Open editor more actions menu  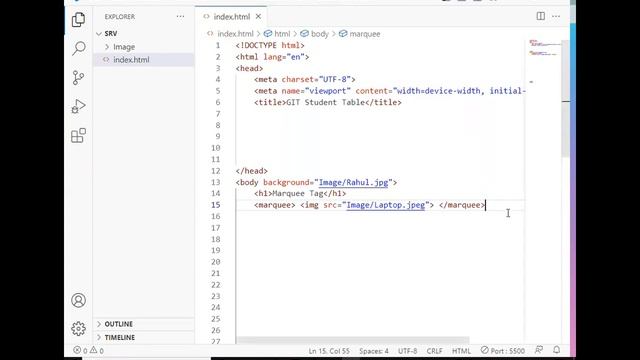pyautogui.click(x=556, y=16)
